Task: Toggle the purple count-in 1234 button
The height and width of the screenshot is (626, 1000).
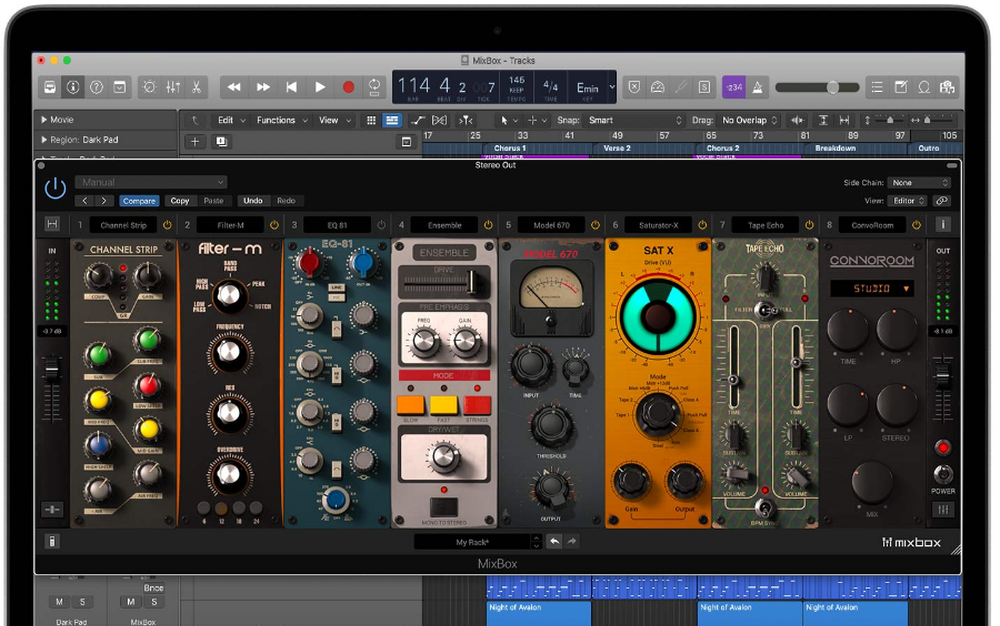Action: coord(733,87)
